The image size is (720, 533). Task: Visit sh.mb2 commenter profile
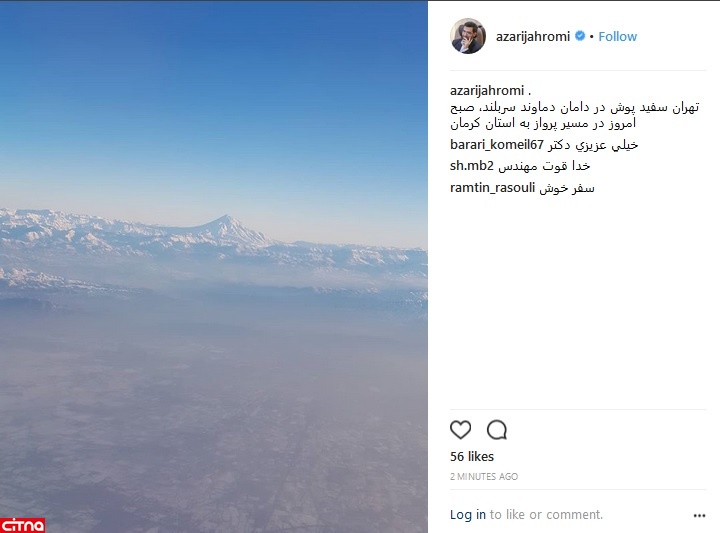[x=472, y=166]
